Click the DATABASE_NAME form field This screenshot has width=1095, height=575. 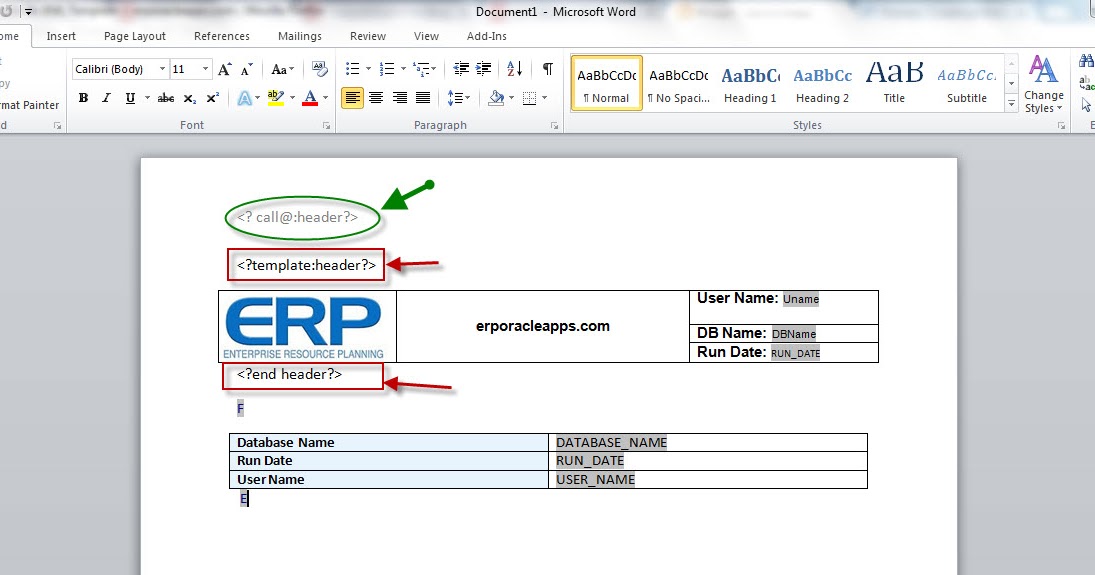pos(611,442)
